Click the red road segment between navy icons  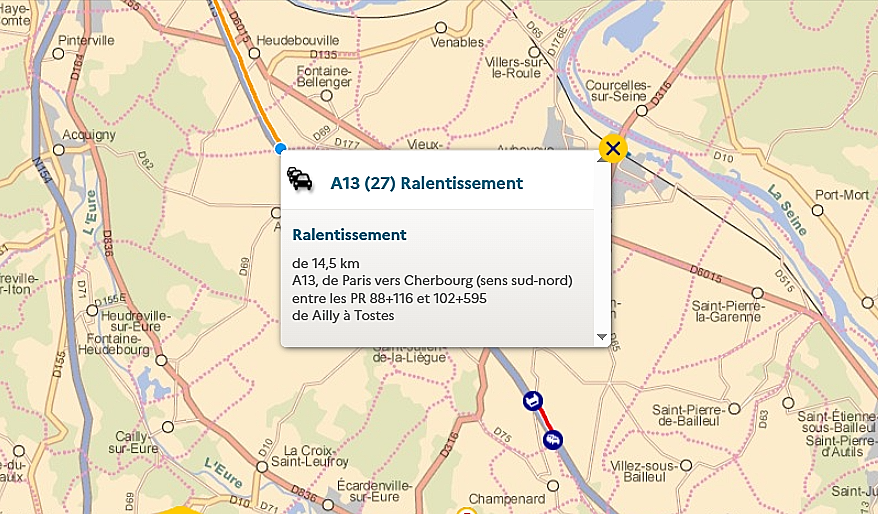(543, 420)
